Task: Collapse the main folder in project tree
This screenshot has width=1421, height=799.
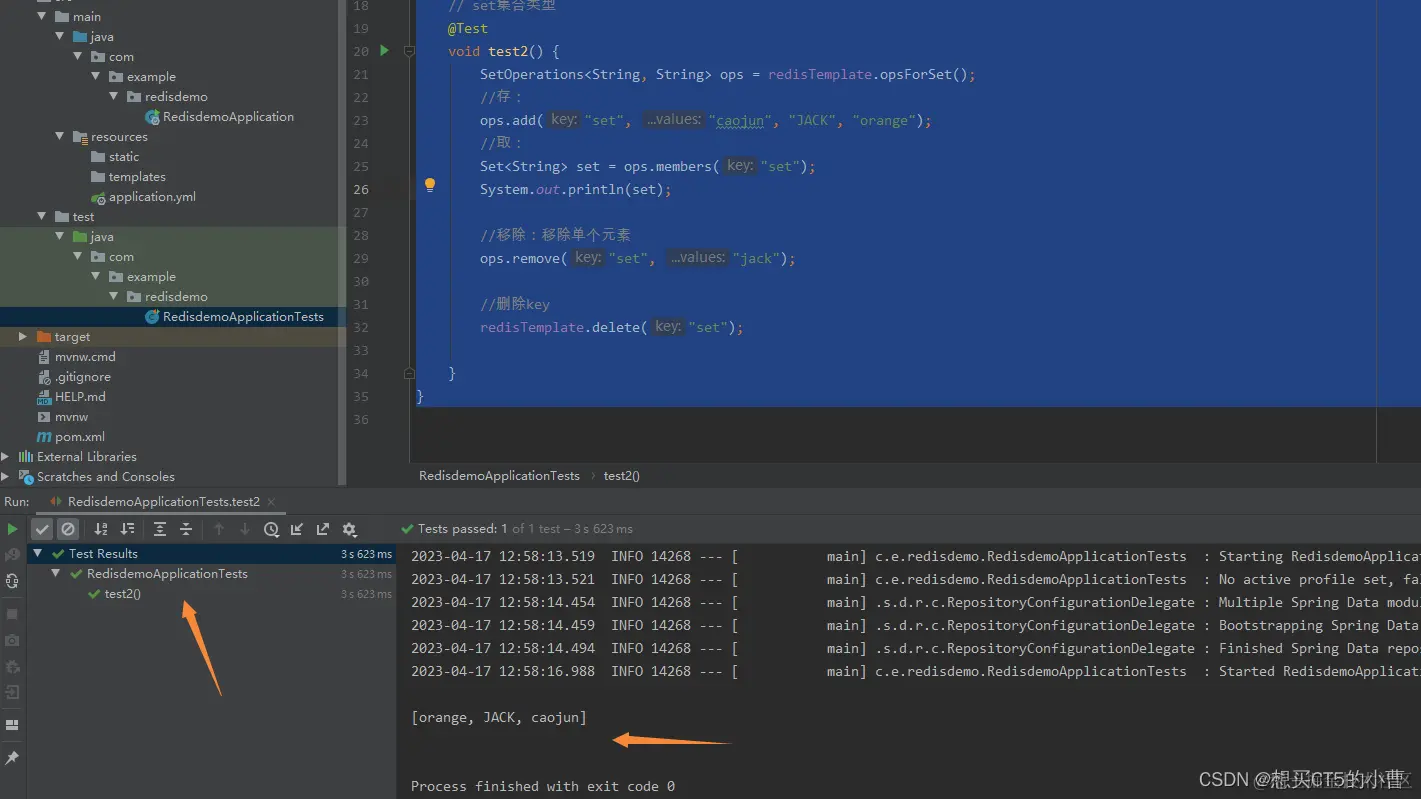Action: coord(41,16)
